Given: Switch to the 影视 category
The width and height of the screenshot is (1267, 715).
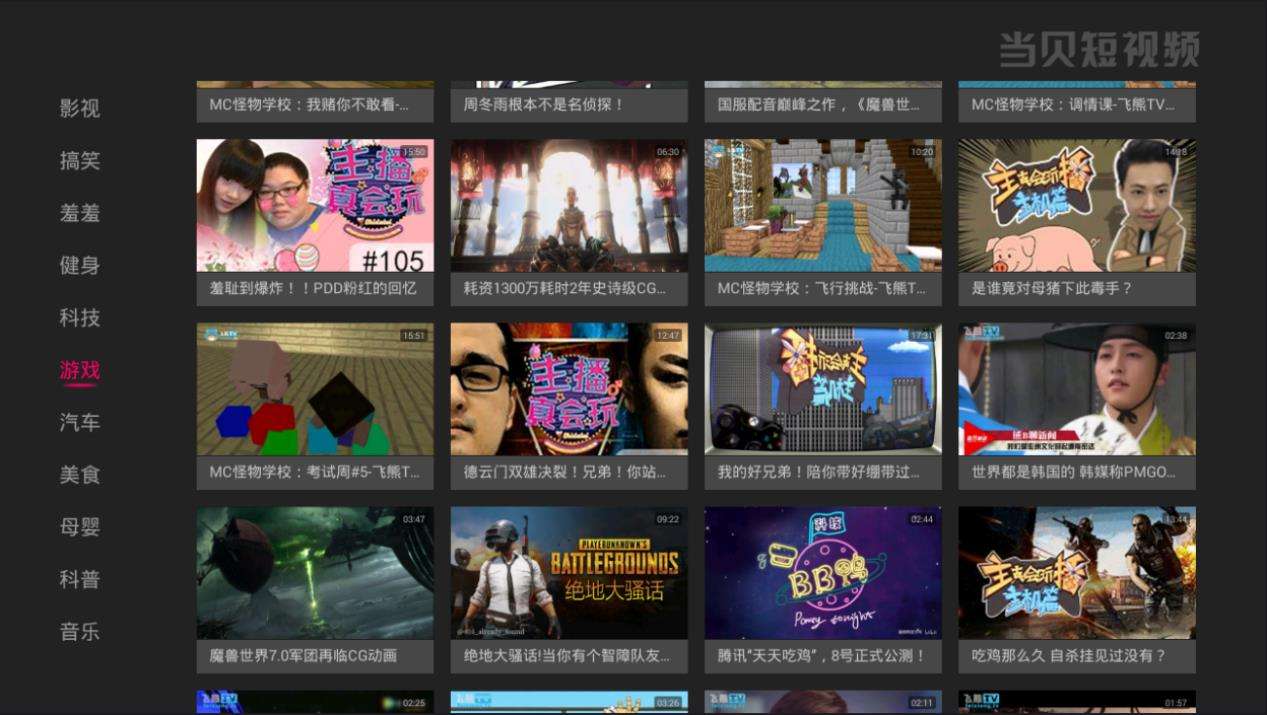Looking at the screenshot, I should [80, 108].
